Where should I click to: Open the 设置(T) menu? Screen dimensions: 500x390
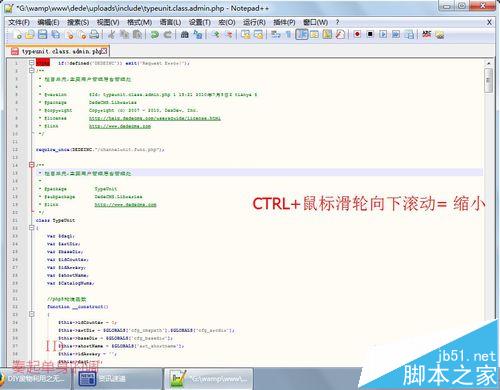[x=200, y=22]
